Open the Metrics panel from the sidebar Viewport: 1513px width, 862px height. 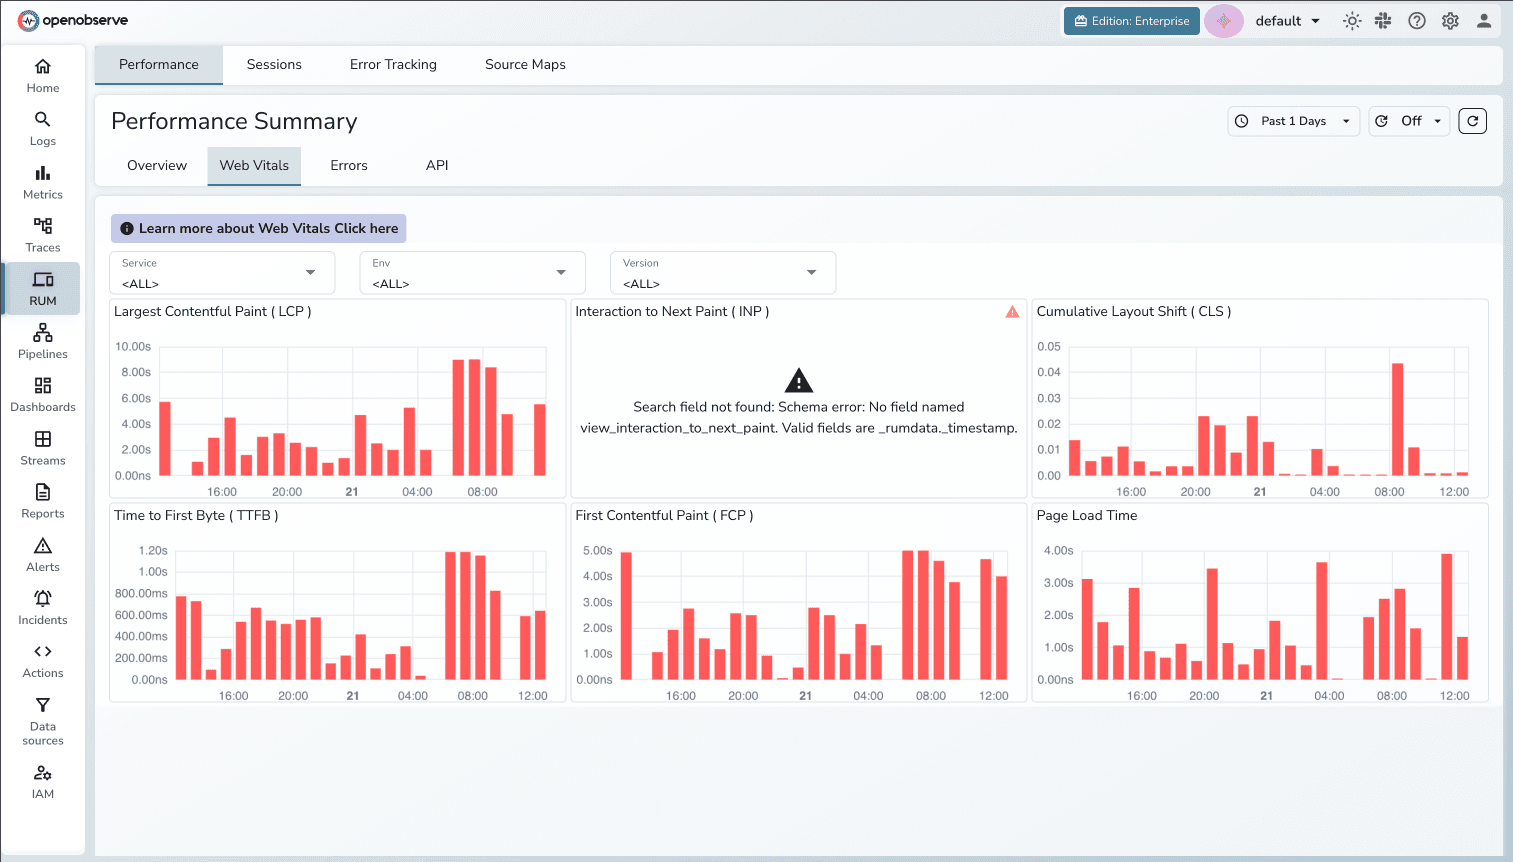tap(42, 181)
